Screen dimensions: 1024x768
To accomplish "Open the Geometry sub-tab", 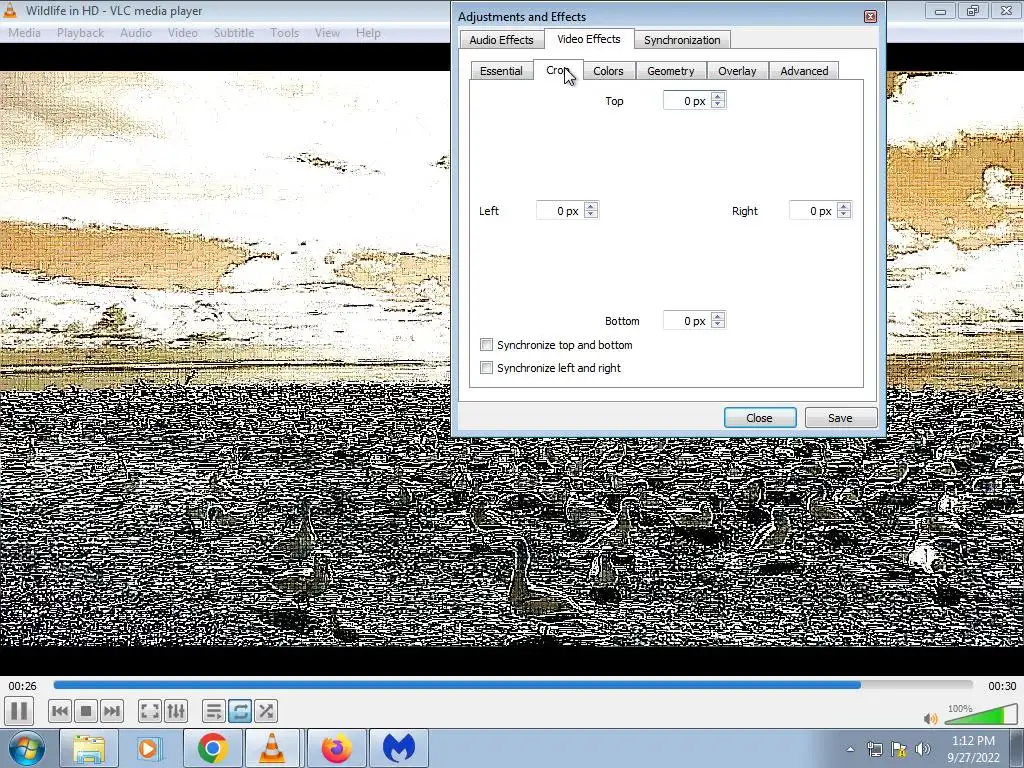I will coord(671,71).
